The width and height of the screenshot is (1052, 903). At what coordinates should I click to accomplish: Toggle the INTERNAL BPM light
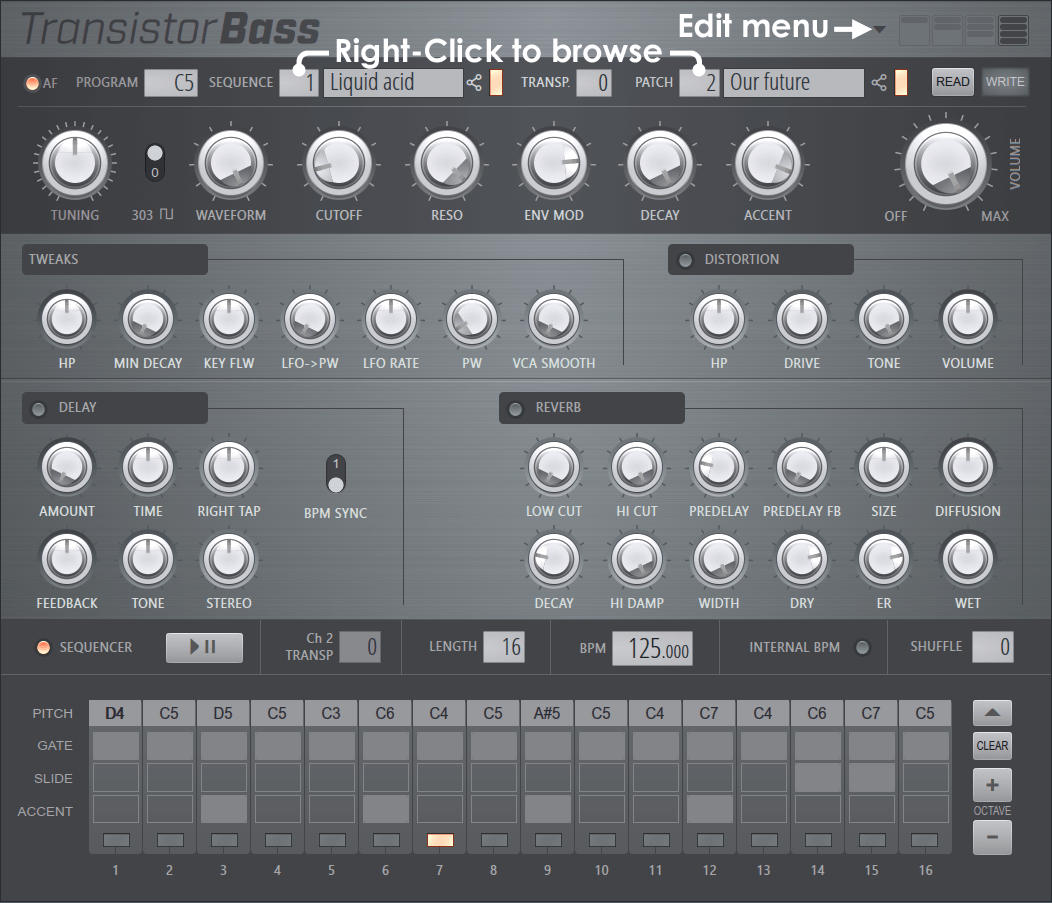coord(862,647)
